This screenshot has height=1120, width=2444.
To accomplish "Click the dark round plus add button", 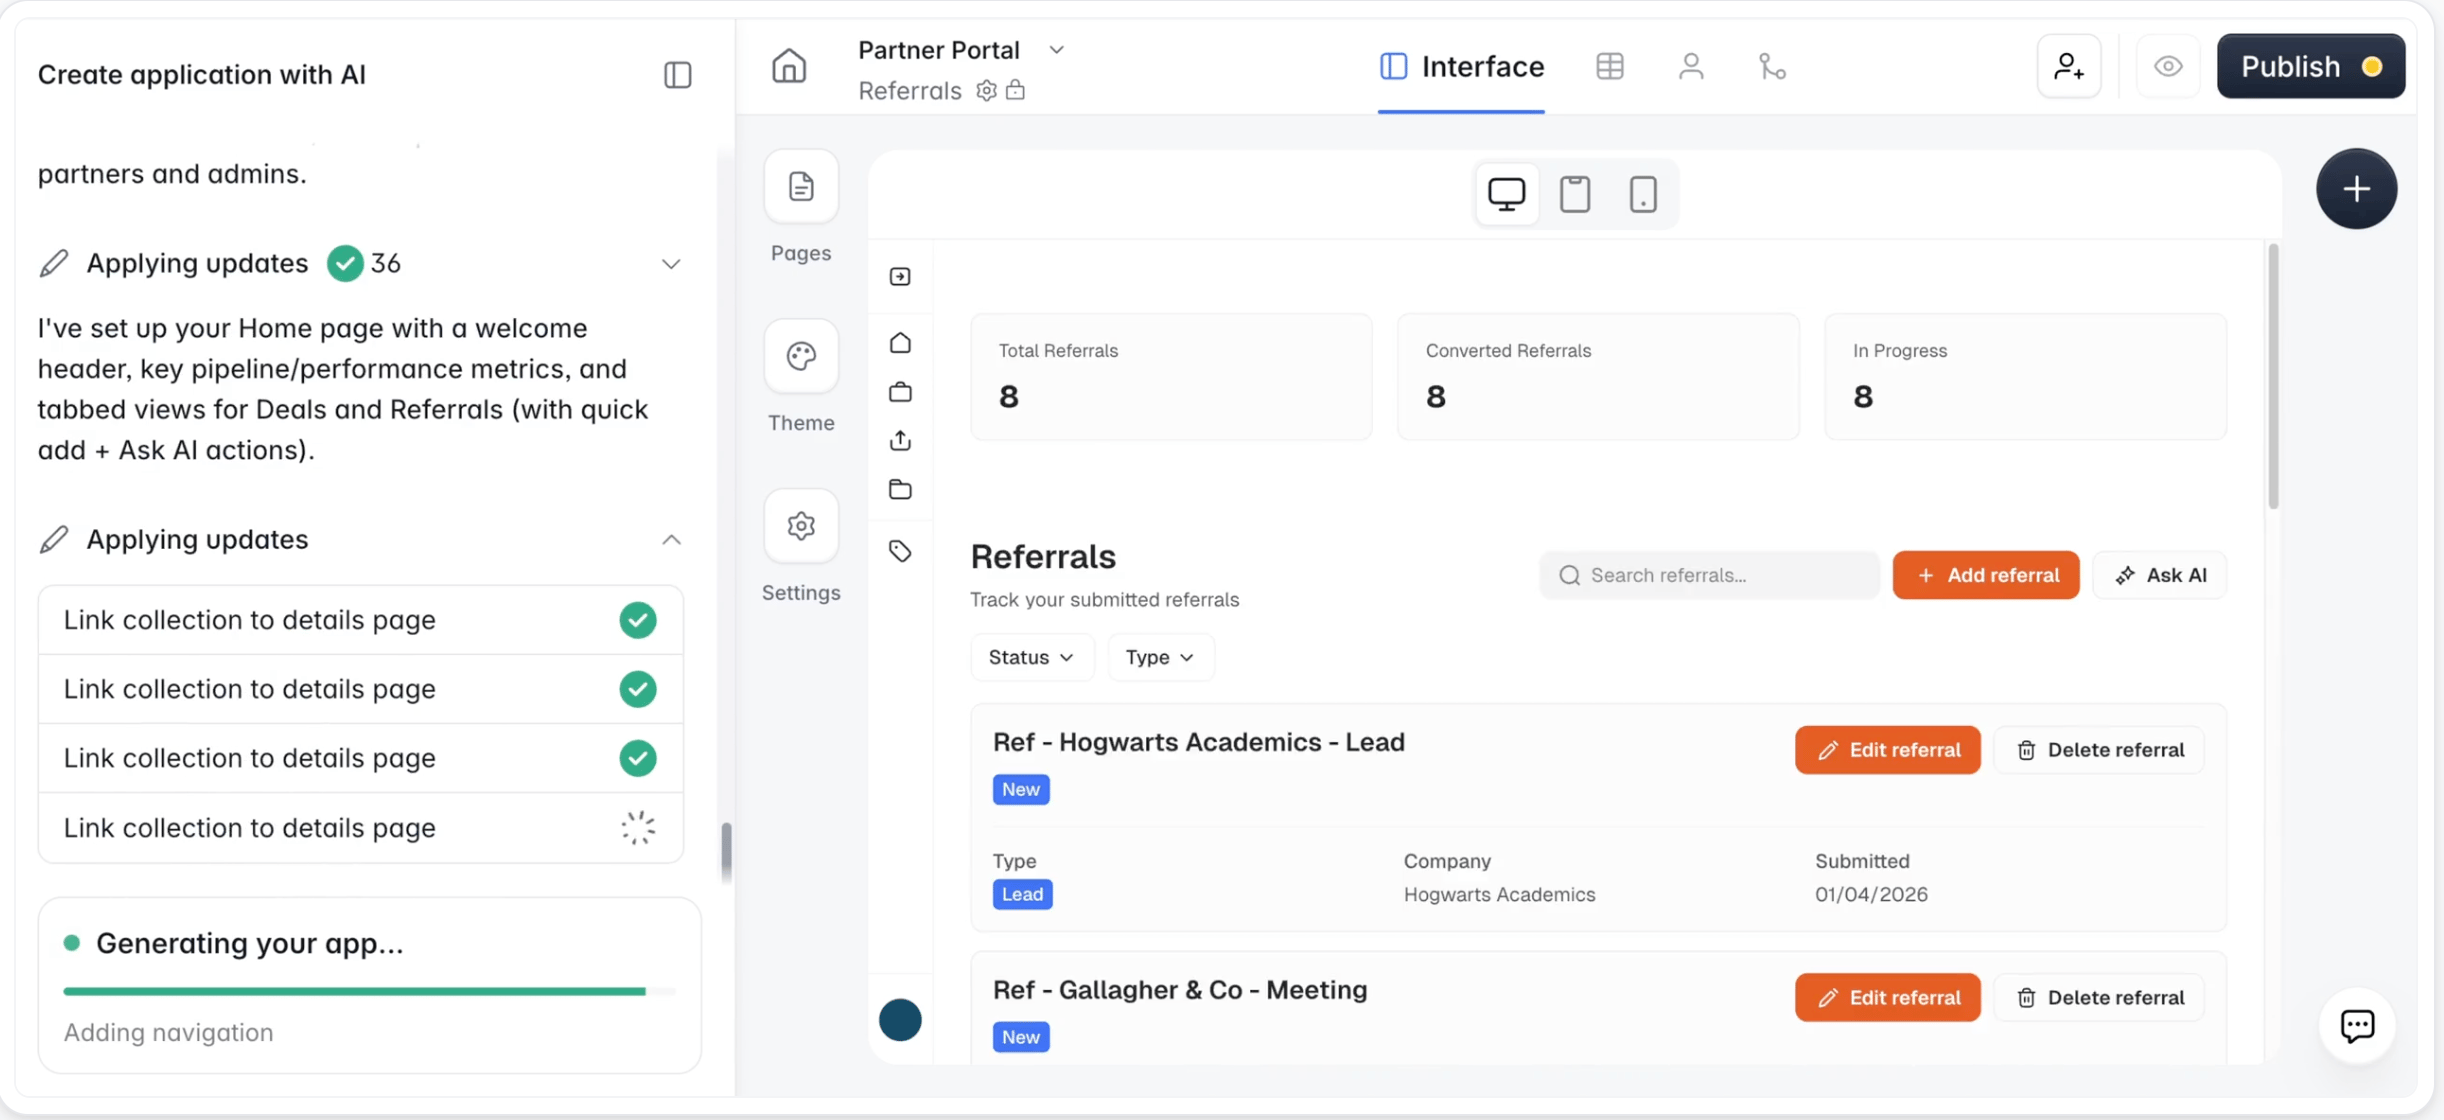I will (2356, 189).
